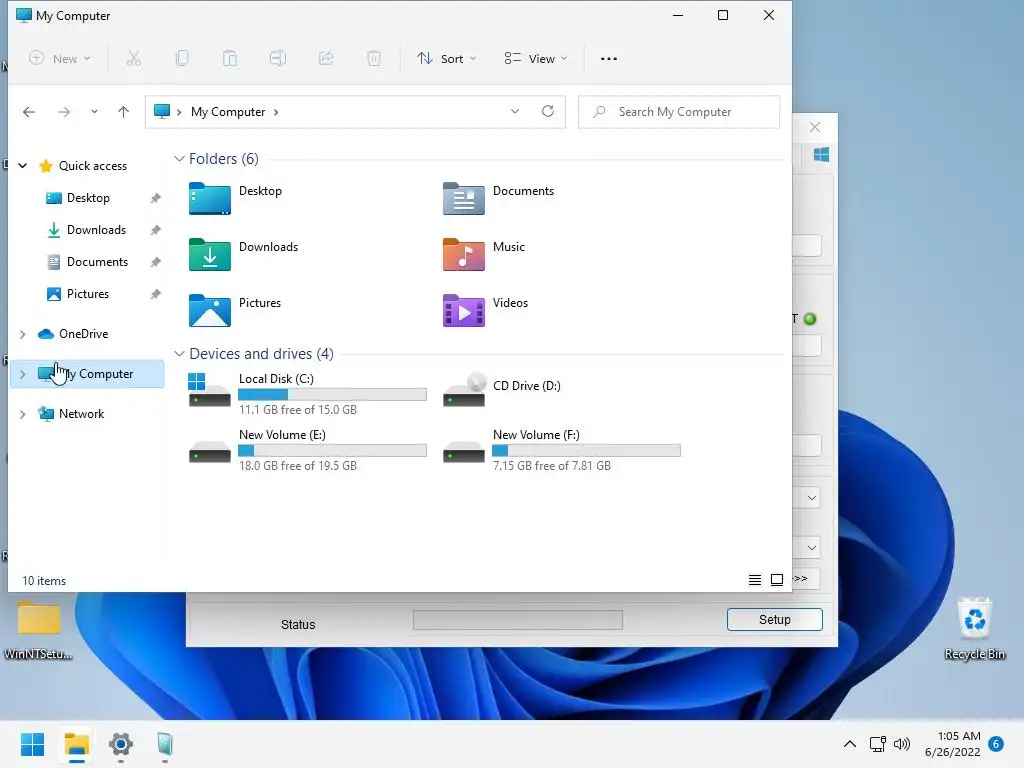Refresh the My Computer view
This screenshot has width=1024, height=768.
click(548, 111)
